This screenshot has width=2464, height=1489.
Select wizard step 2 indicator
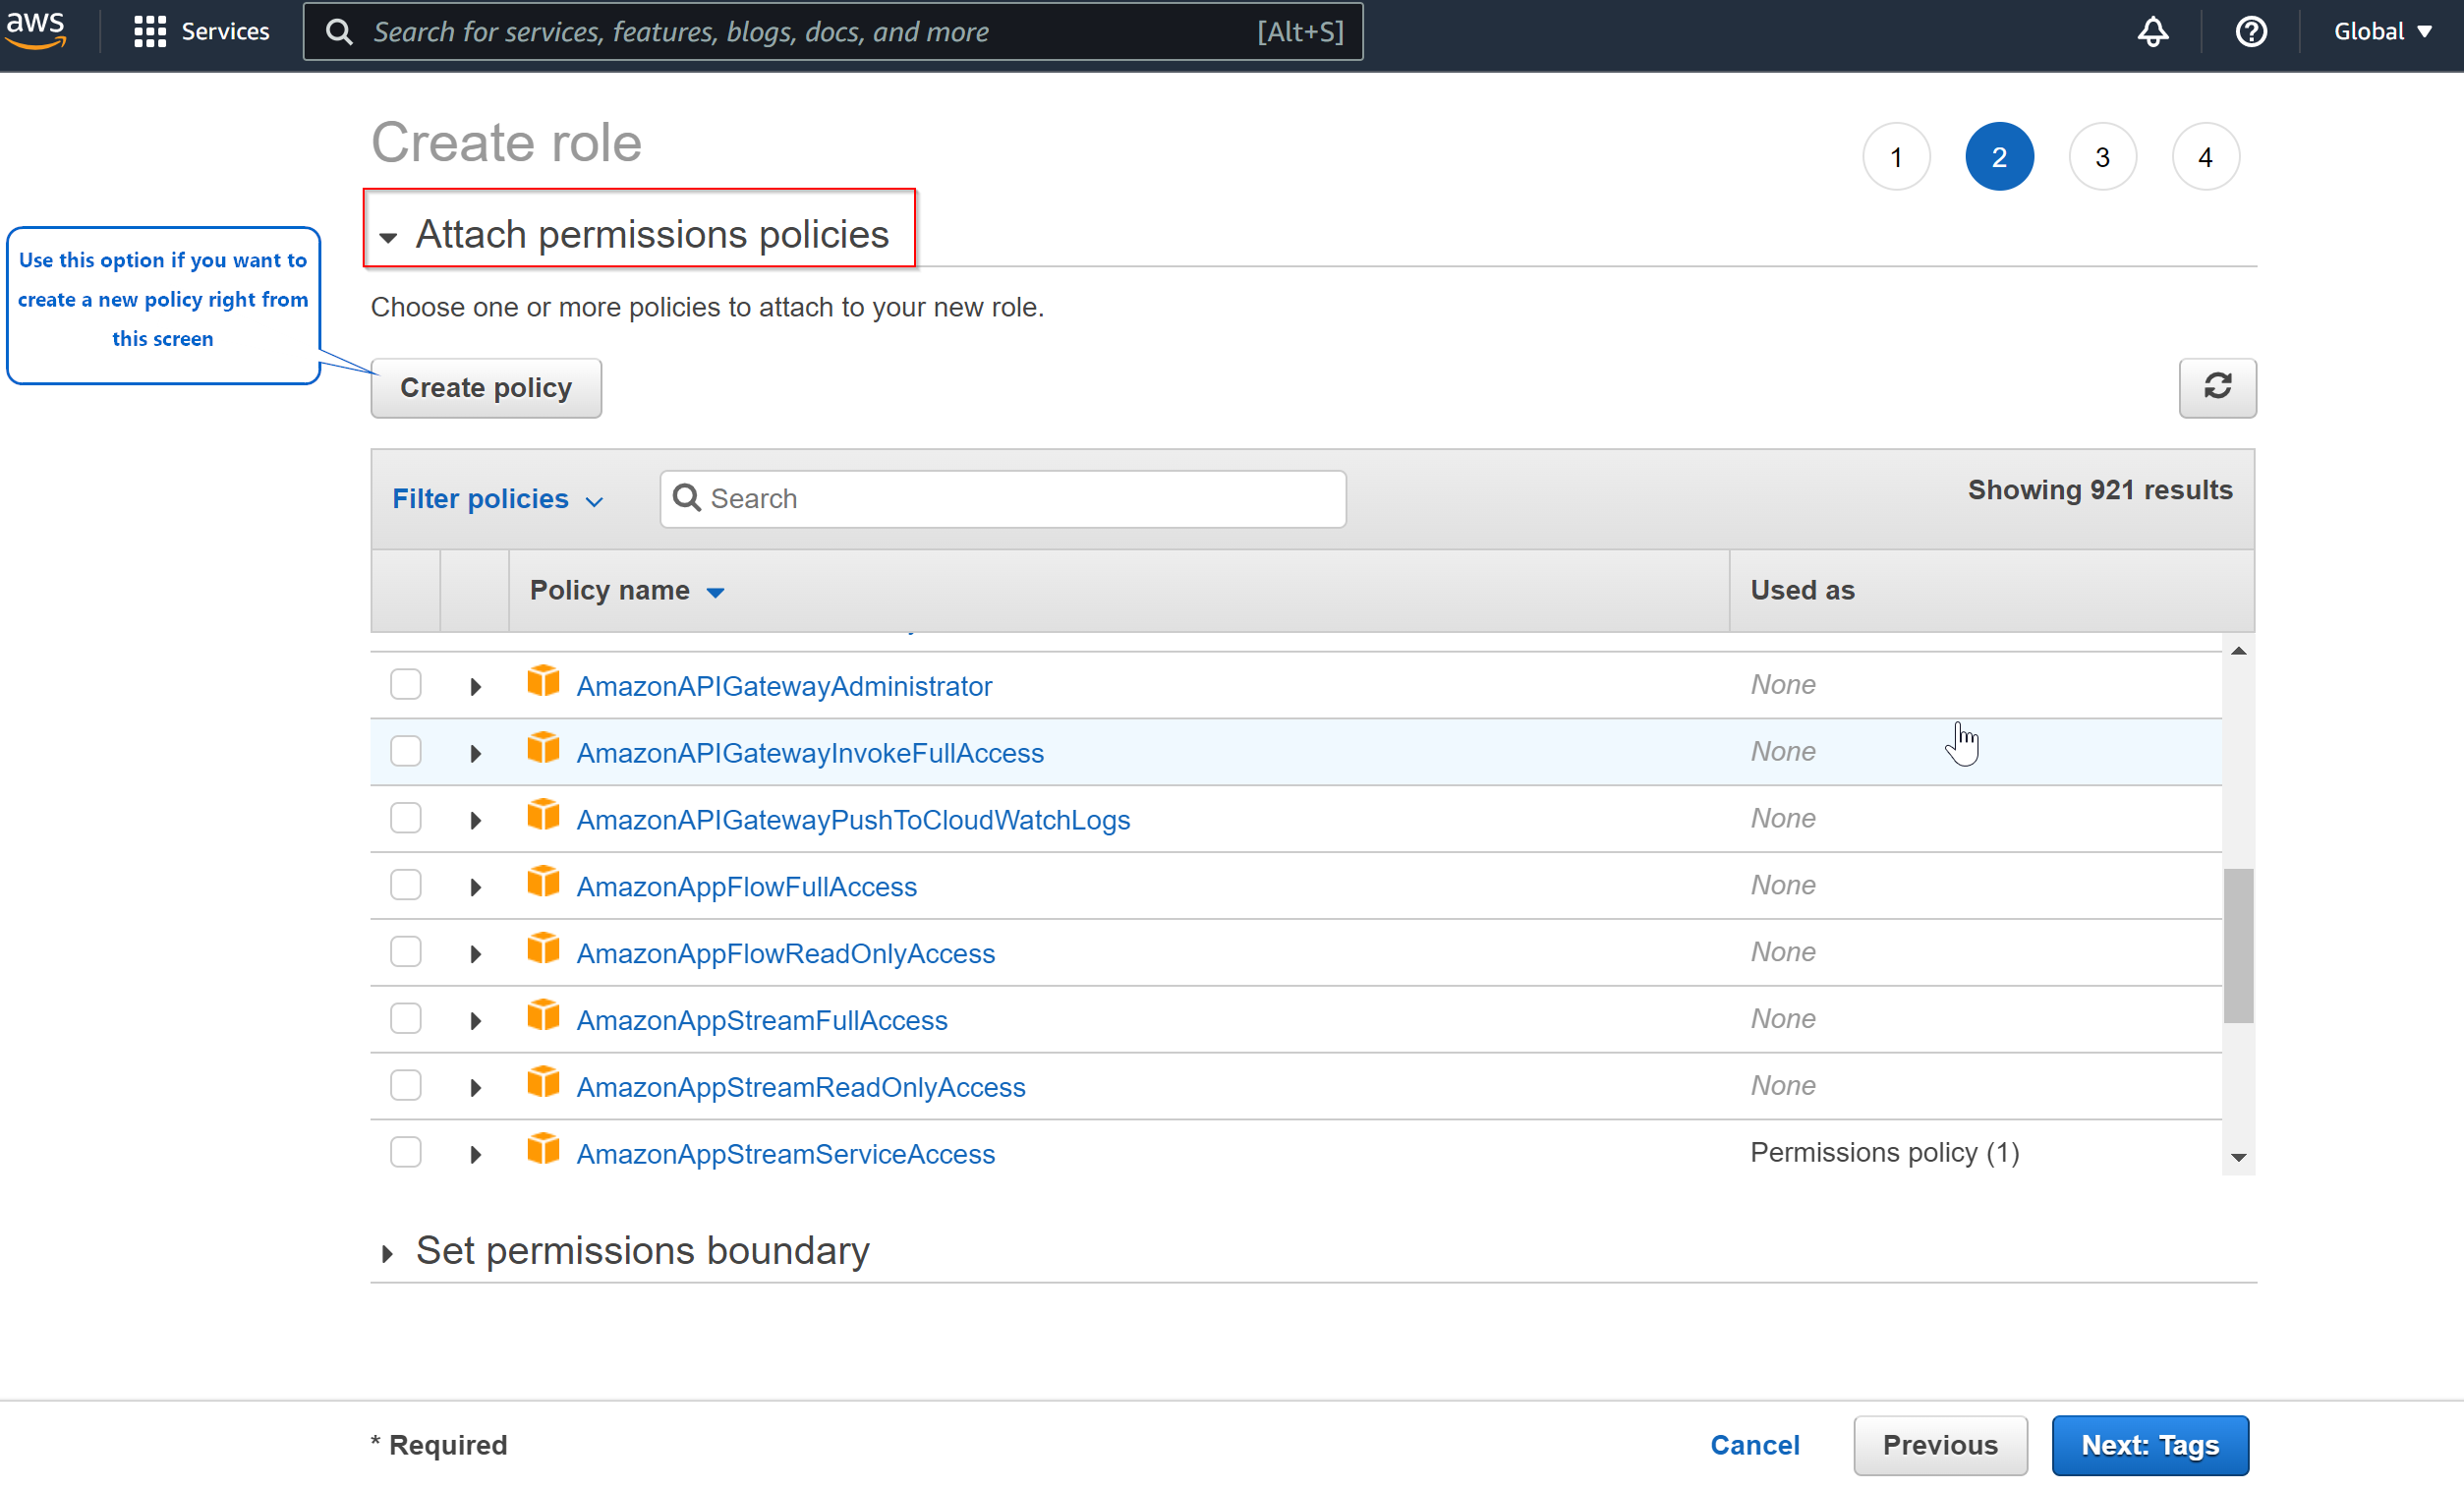pyautogui.click(x=1999, y=157)
